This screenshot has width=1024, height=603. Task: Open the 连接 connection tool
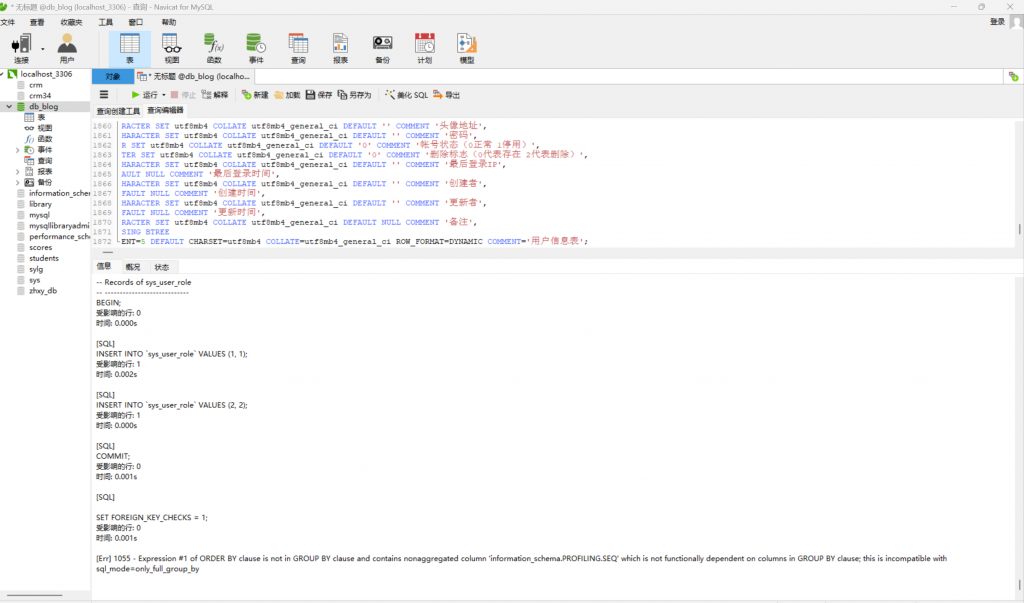[x=21, y=48]
